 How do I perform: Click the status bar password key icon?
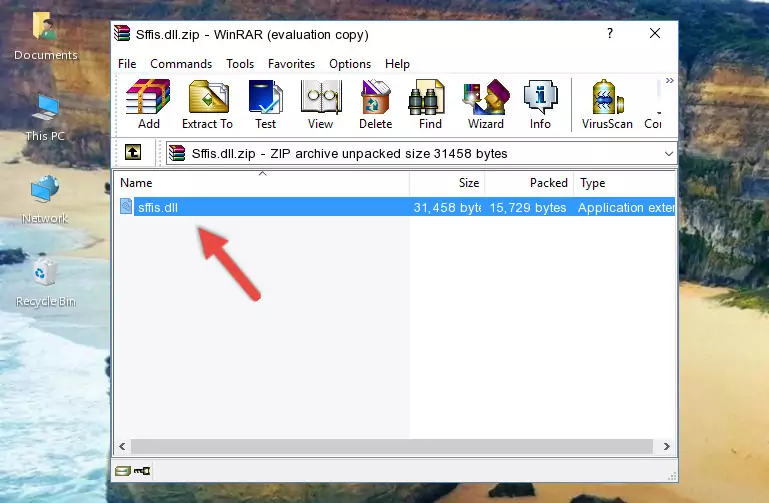(x=142, y=471)
